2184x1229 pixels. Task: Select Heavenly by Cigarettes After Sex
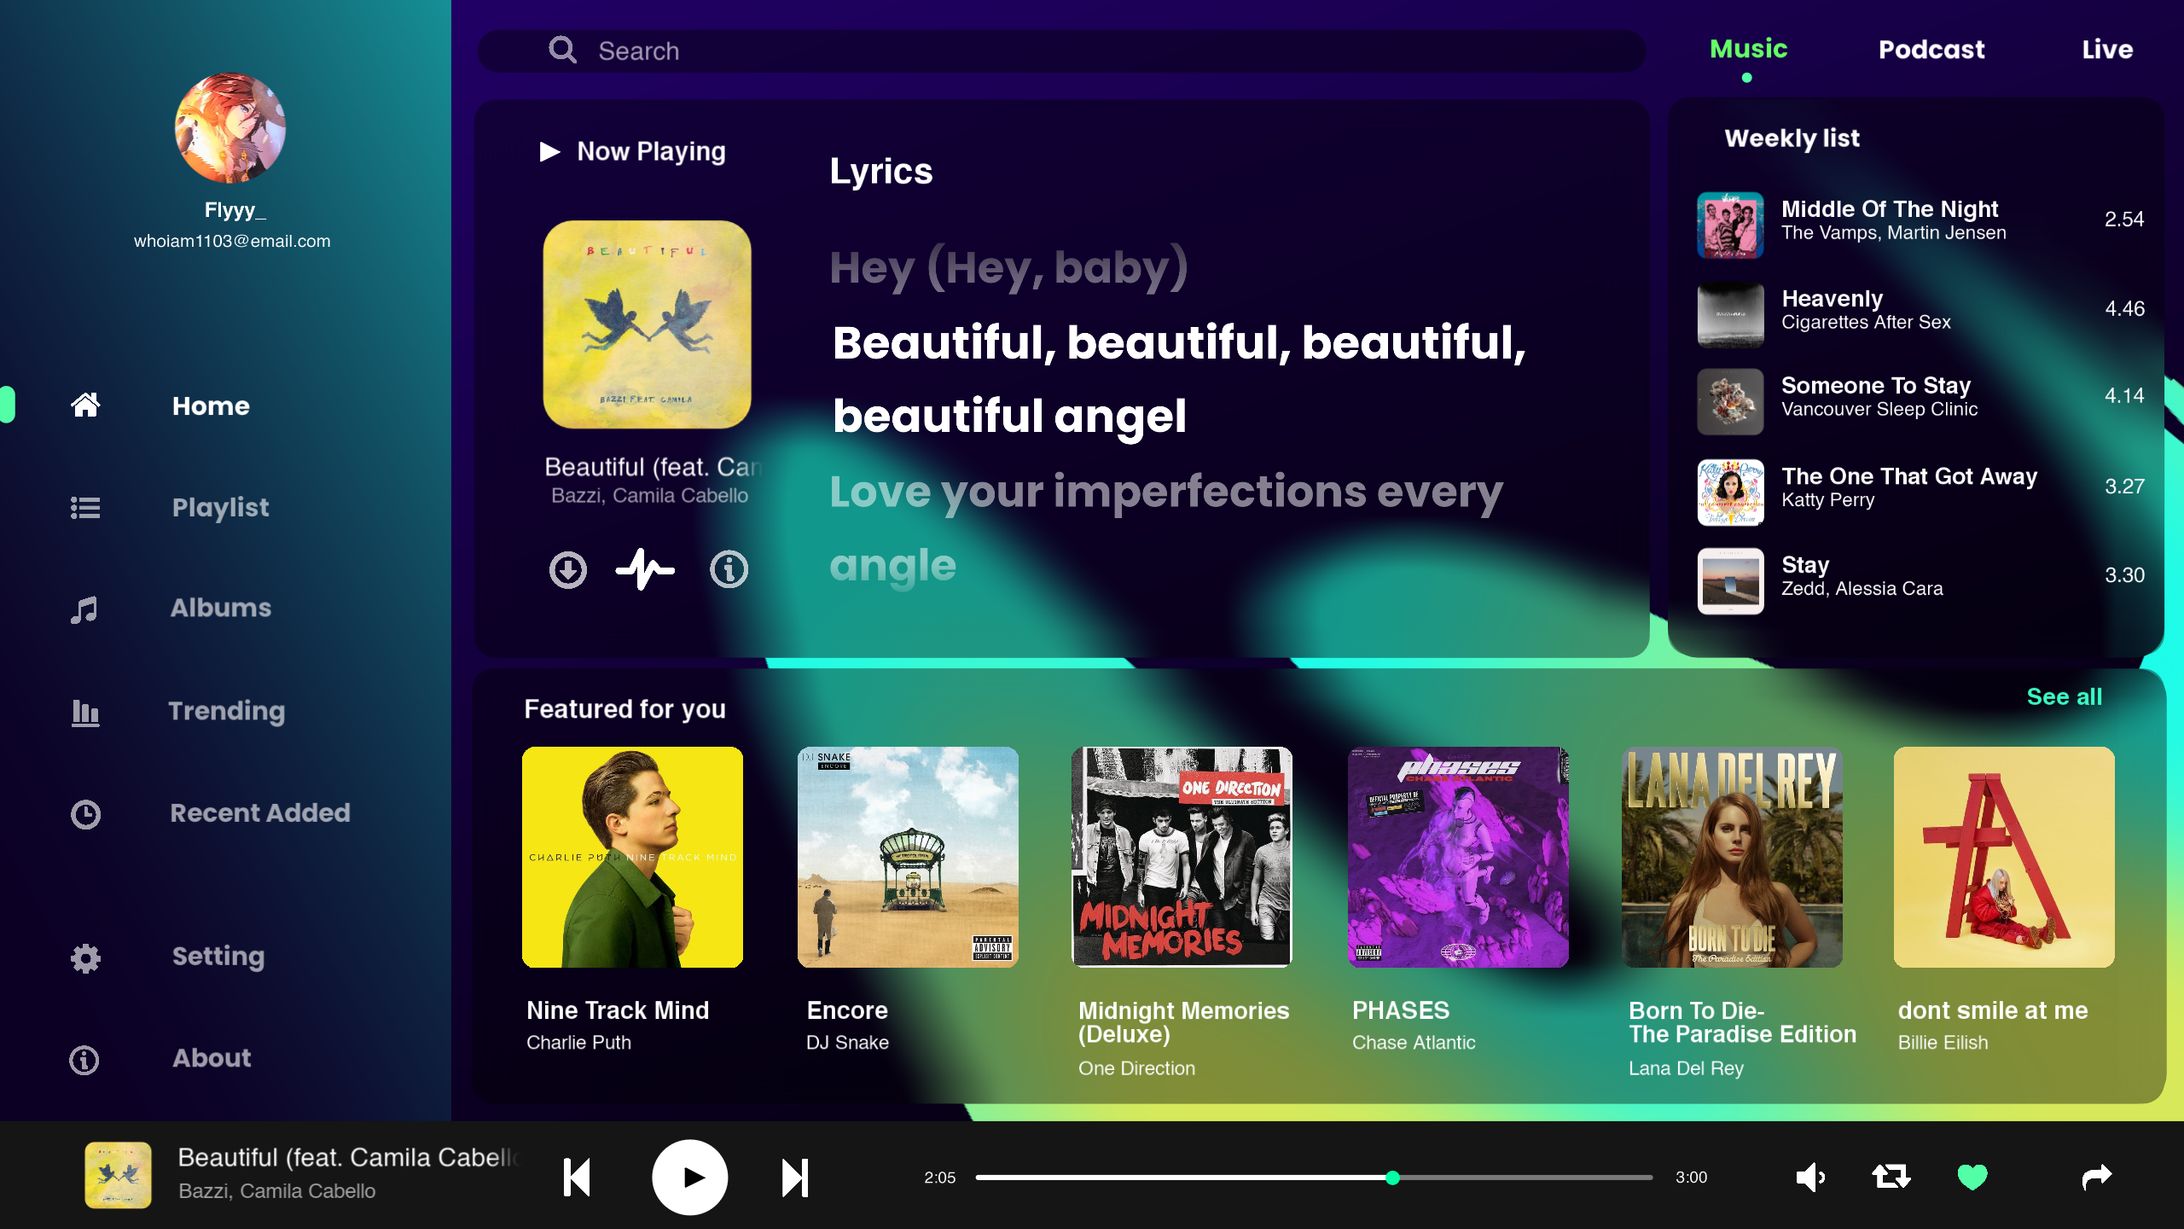tap(1867, 309)
